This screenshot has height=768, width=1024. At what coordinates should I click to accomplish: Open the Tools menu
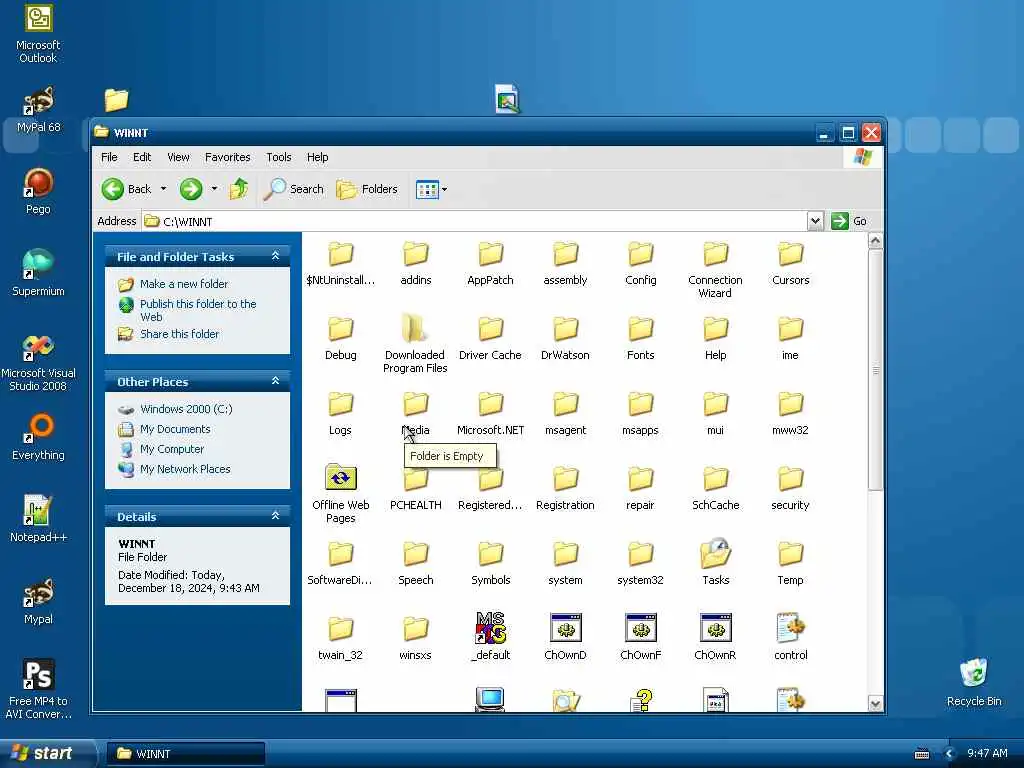coord(279,157)
